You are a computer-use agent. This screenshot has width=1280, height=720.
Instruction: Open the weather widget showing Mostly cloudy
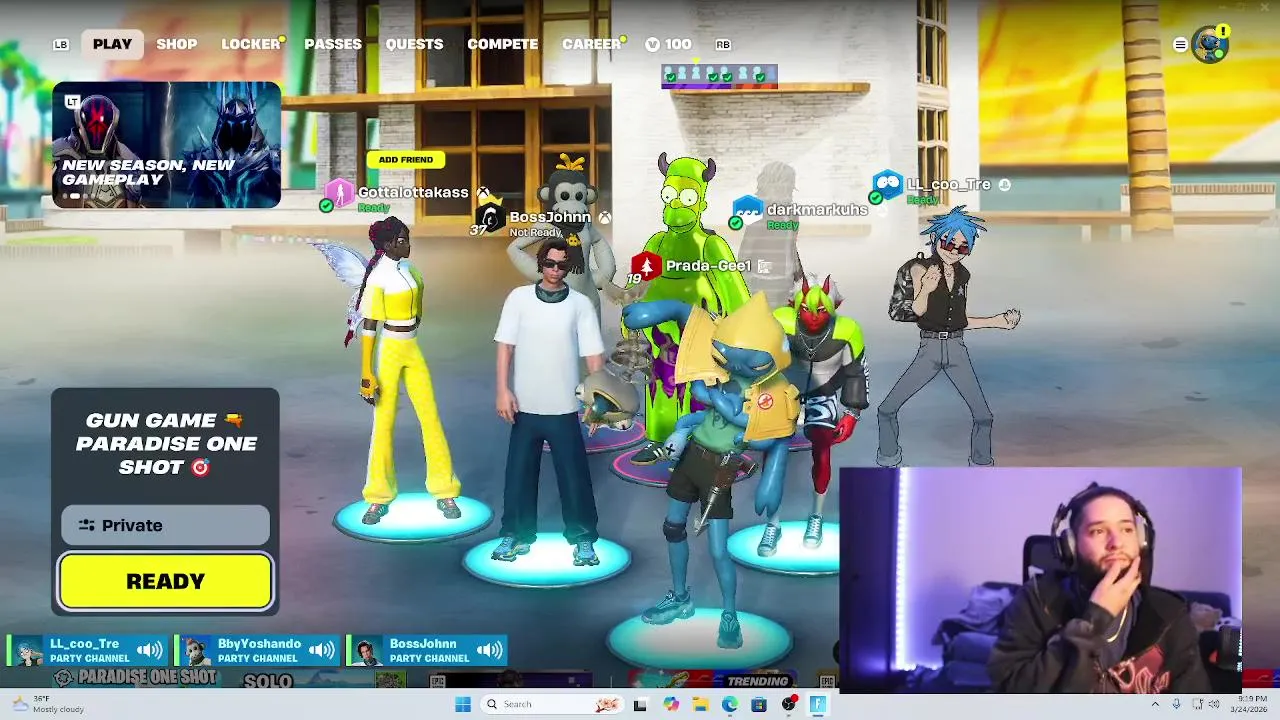48,704
